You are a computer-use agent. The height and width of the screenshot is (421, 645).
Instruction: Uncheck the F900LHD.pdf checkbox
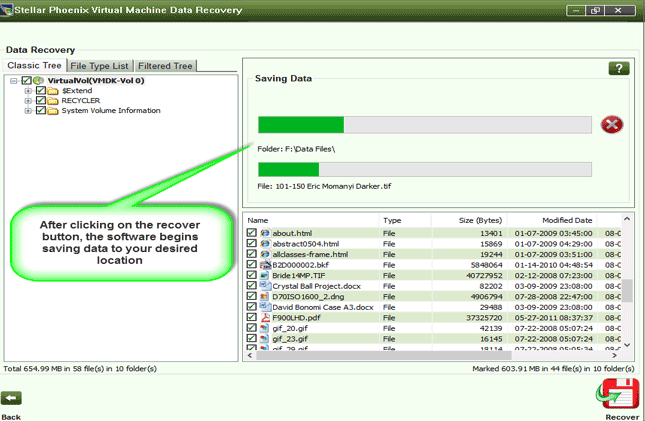pyautogui.click(x=251, y=317)
